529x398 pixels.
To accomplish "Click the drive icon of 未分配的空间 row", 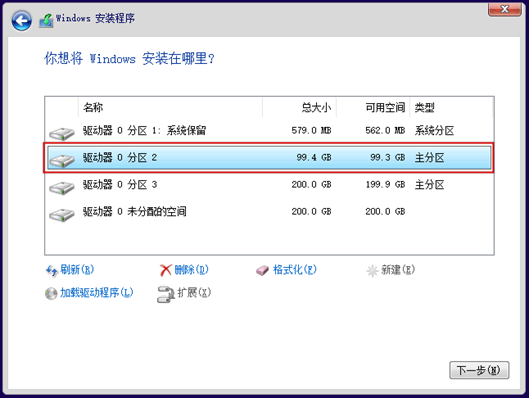I will 62,215.
